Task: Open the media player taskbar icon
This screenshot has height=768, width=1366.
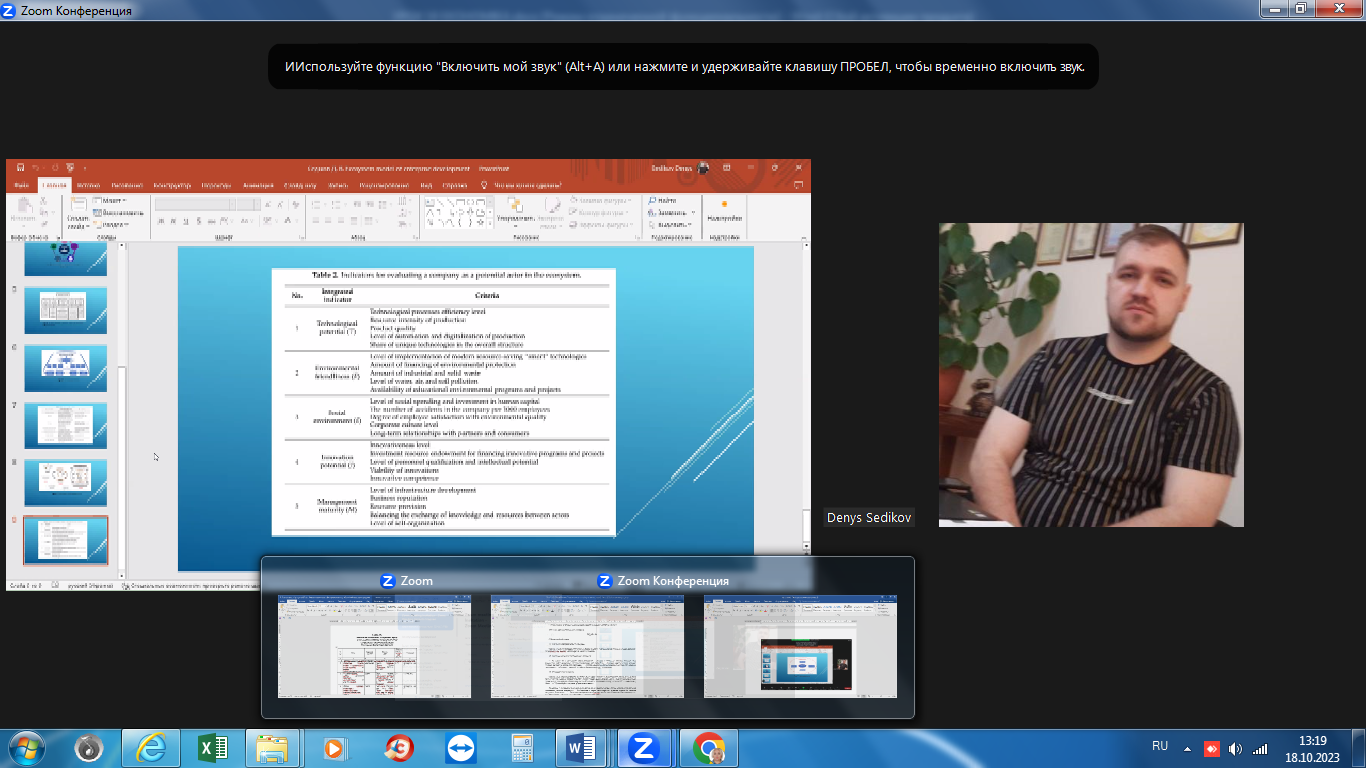Action: pos(335,748)
